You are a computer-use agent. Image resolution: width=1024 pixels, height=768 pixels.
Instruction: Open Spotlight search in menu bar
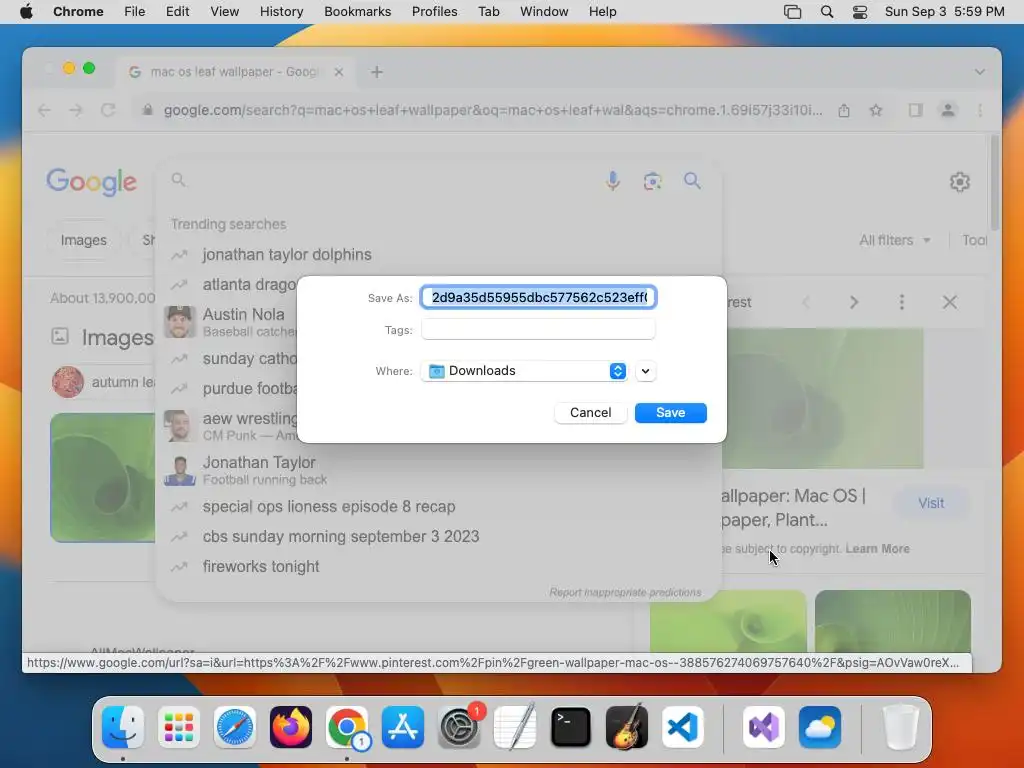click(x=827, y=12)
